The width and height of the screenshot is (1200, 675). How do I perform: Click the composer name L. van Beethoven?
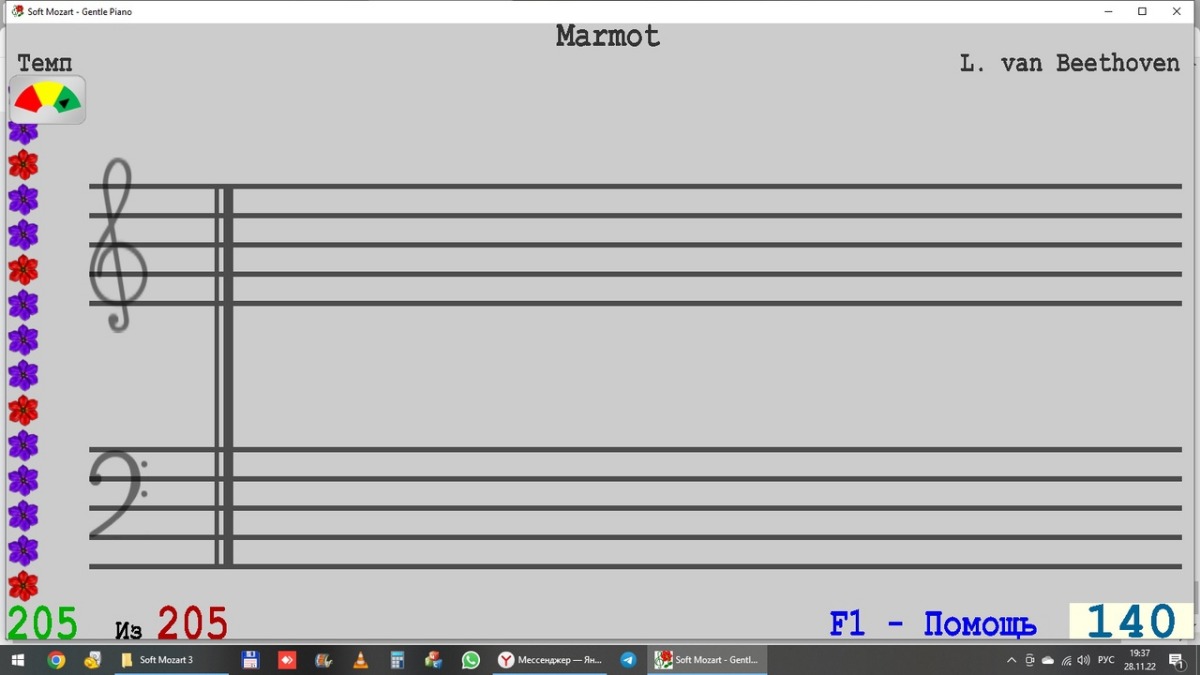(1069, 63)
